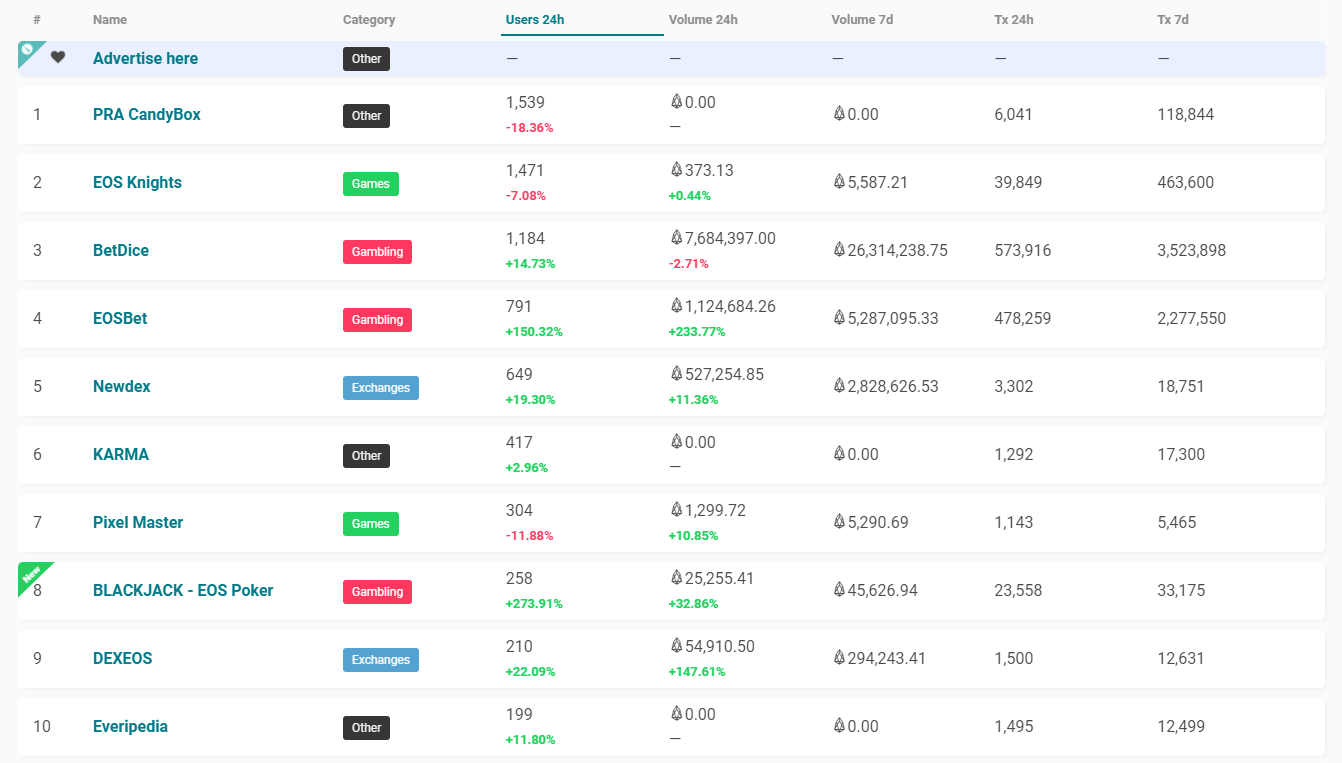
Task: Open PRA CandyBox dapp page
Action: pyautogui.click(x=147, y=114)
